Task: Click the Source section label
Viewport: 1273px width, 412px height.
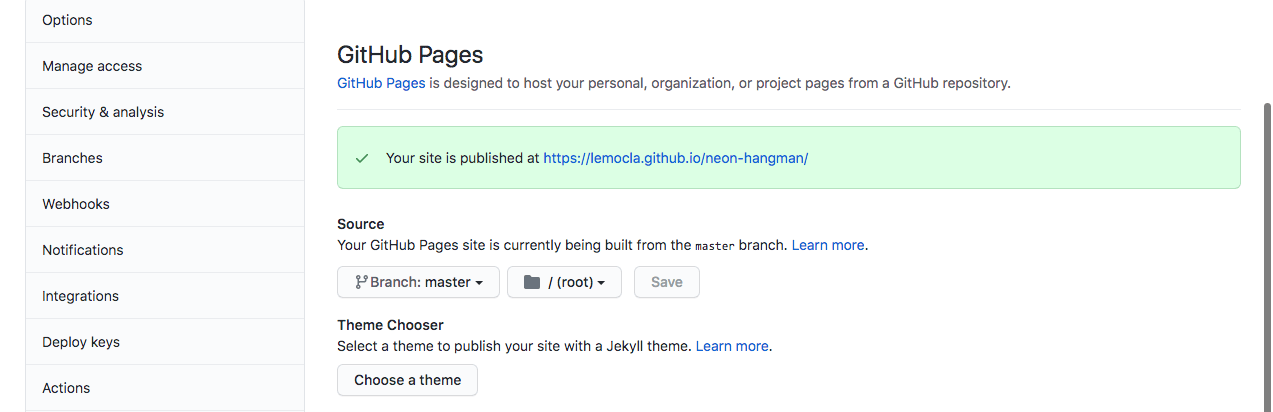Action: (361, 224)
